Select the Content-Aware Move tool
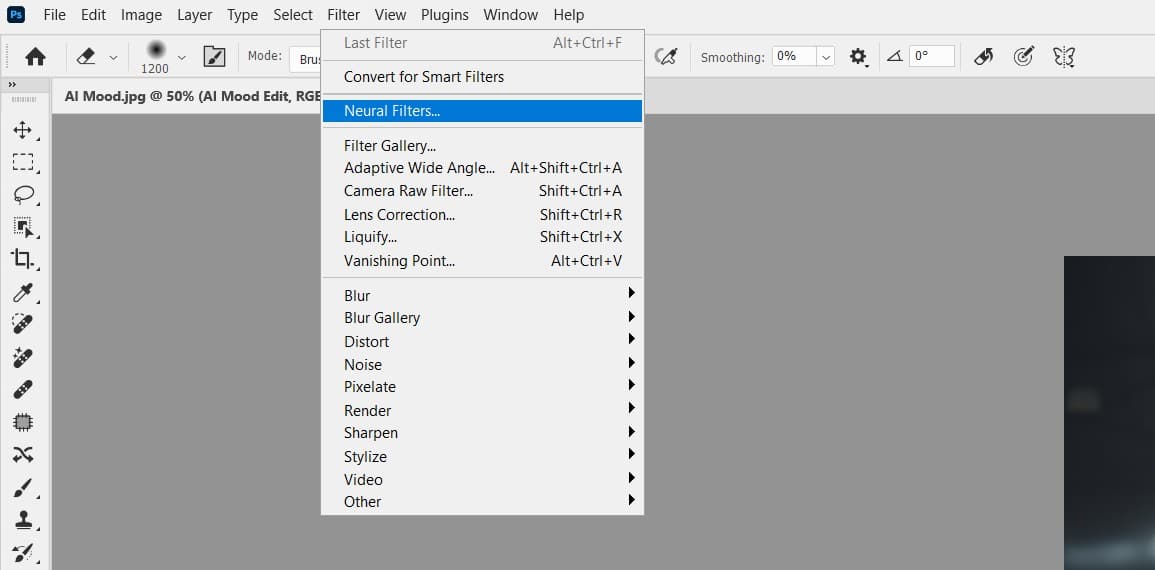This screenshot has width=1155, height=570. tap(23, 454)
